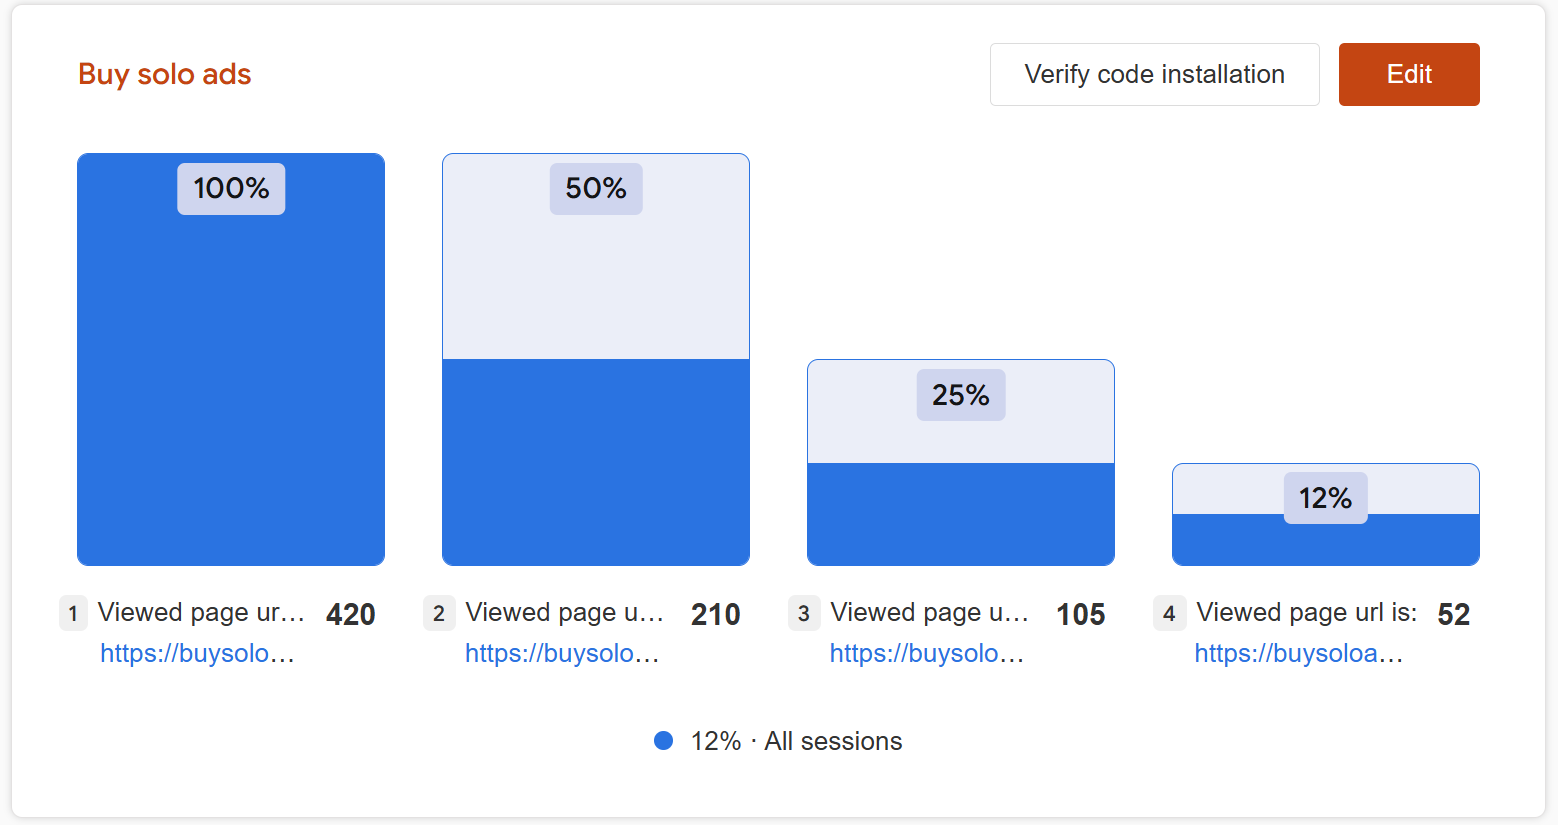Click the 50% percentage badge
The width and height of the screenshot is (1558, 825).
point(596,189)
